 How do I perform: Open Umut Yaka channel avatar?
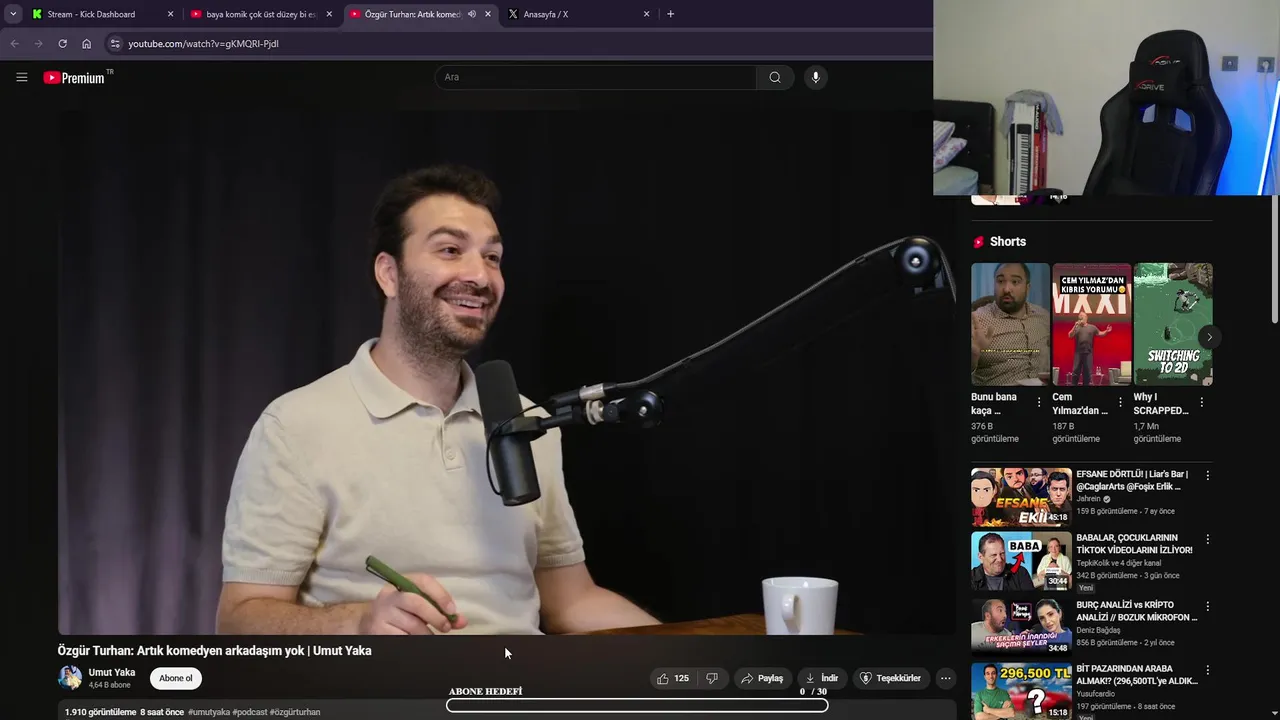[x=70, y=678]
